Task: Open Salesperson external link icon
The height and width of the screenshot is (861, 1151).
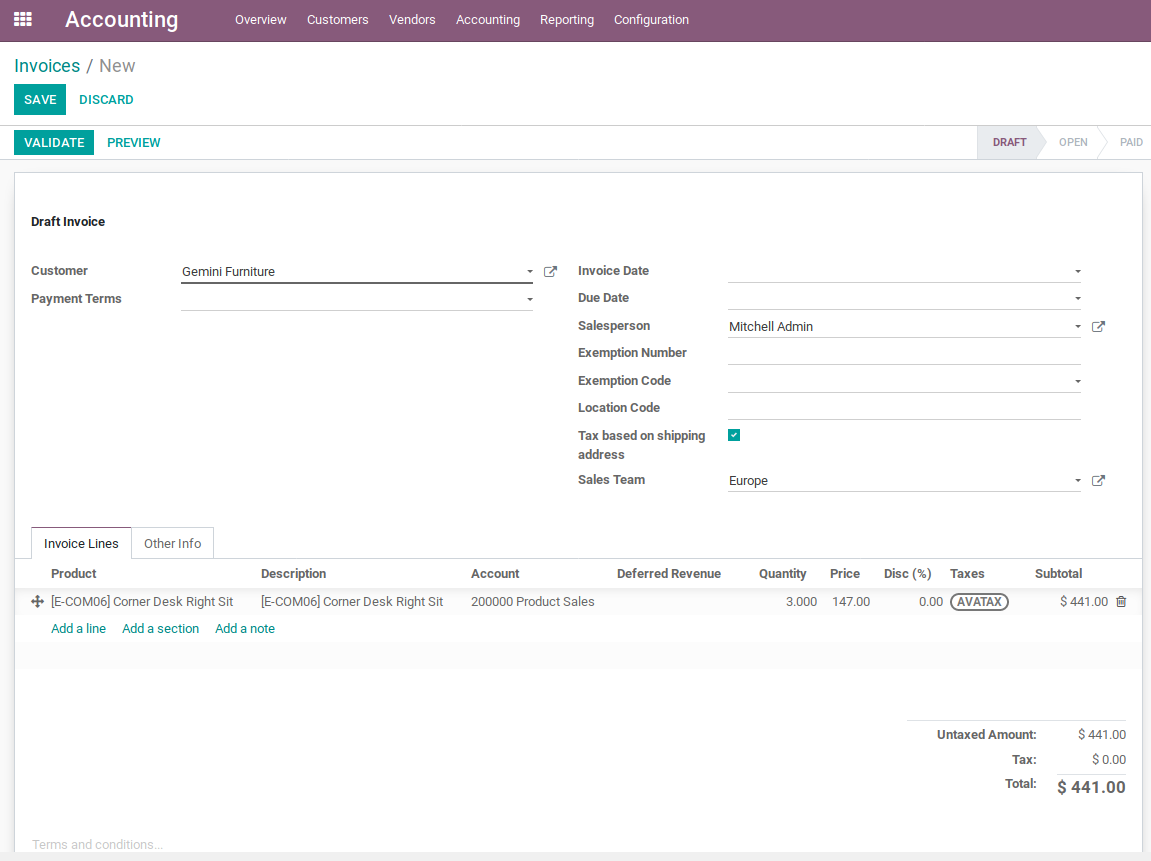Action: coord(1098,327)
